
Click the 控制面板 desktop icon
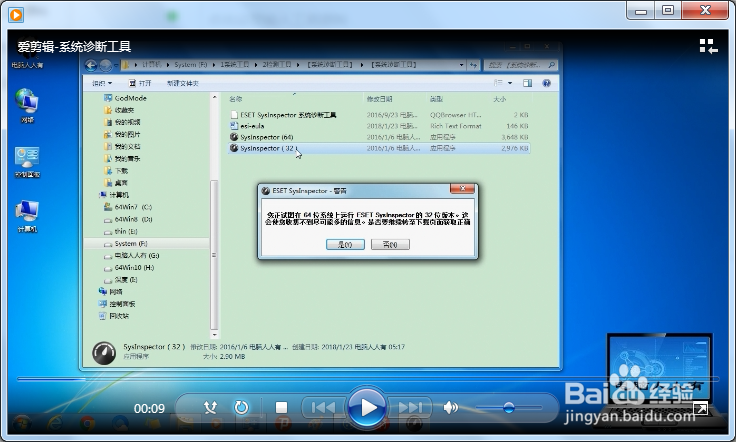[x=27, y=162]
